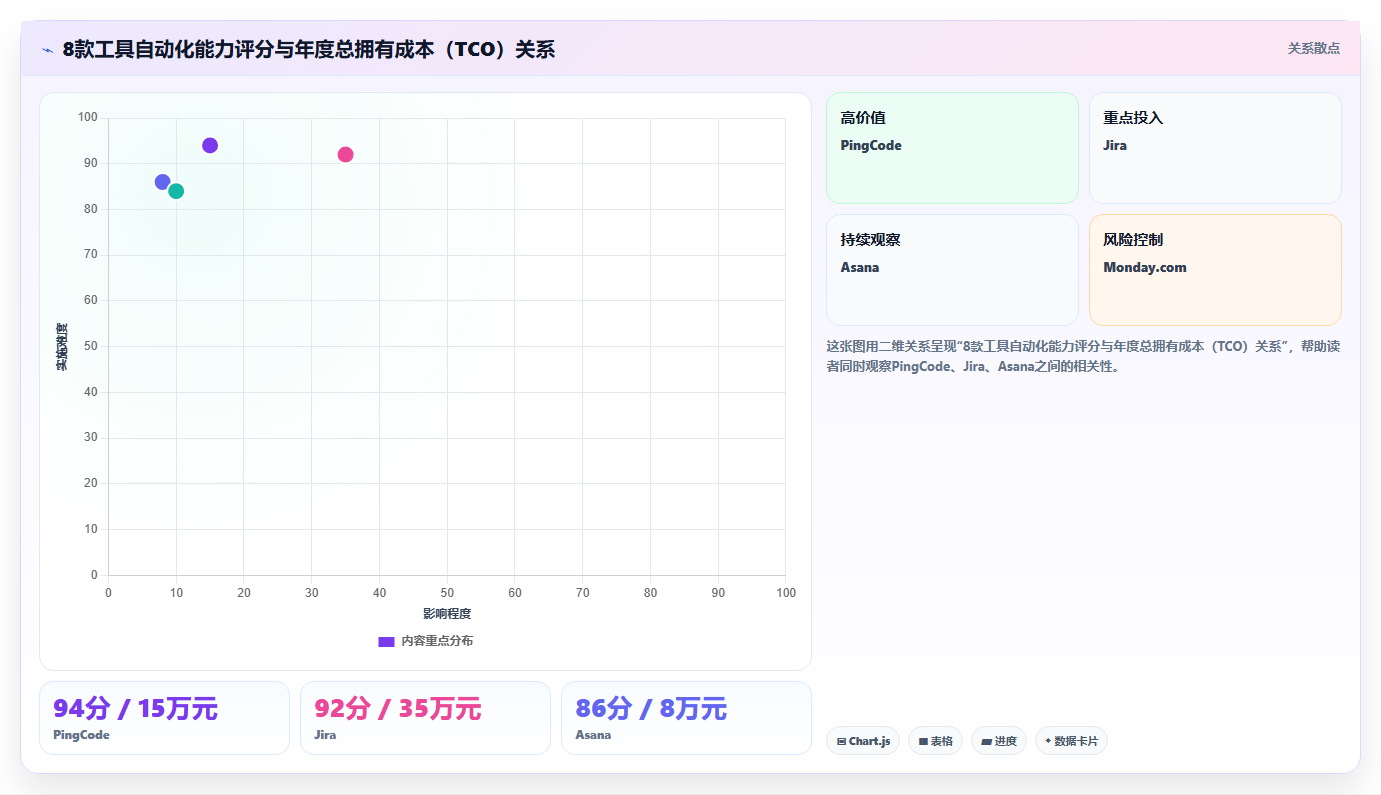Open the 风险控制 Monday.com quadrant card
The width and height of the screenshot is (1381, 795).
1215,270
